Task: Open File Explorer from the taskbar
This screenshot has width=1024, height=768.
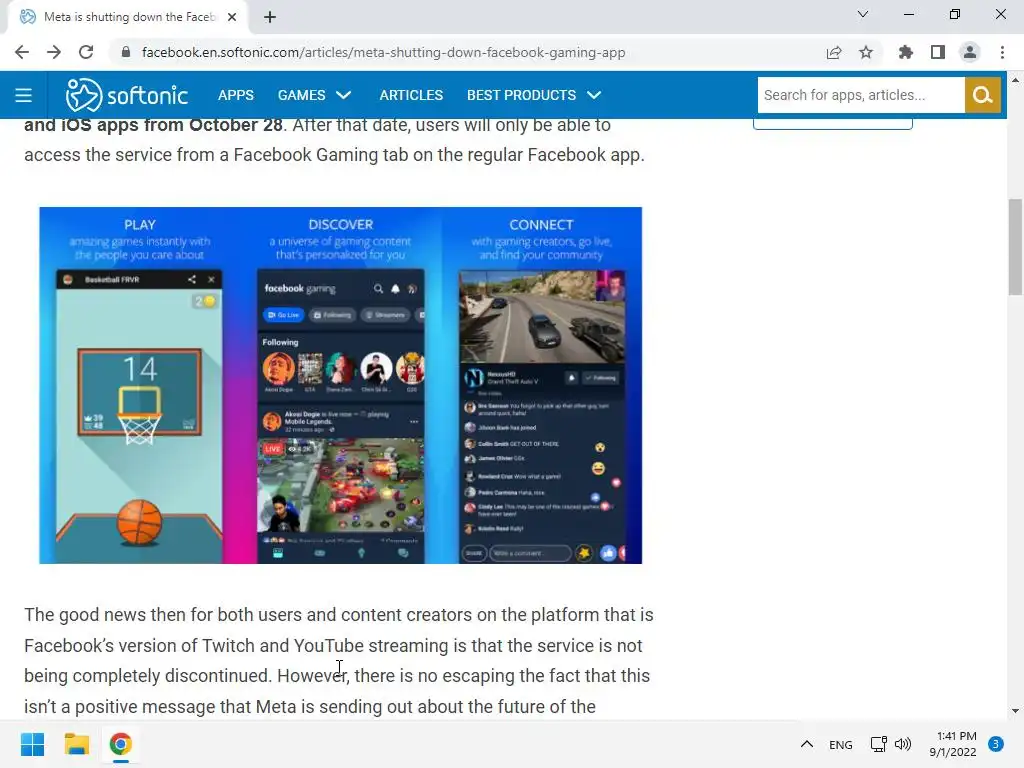Action: [x=76, y=744]
